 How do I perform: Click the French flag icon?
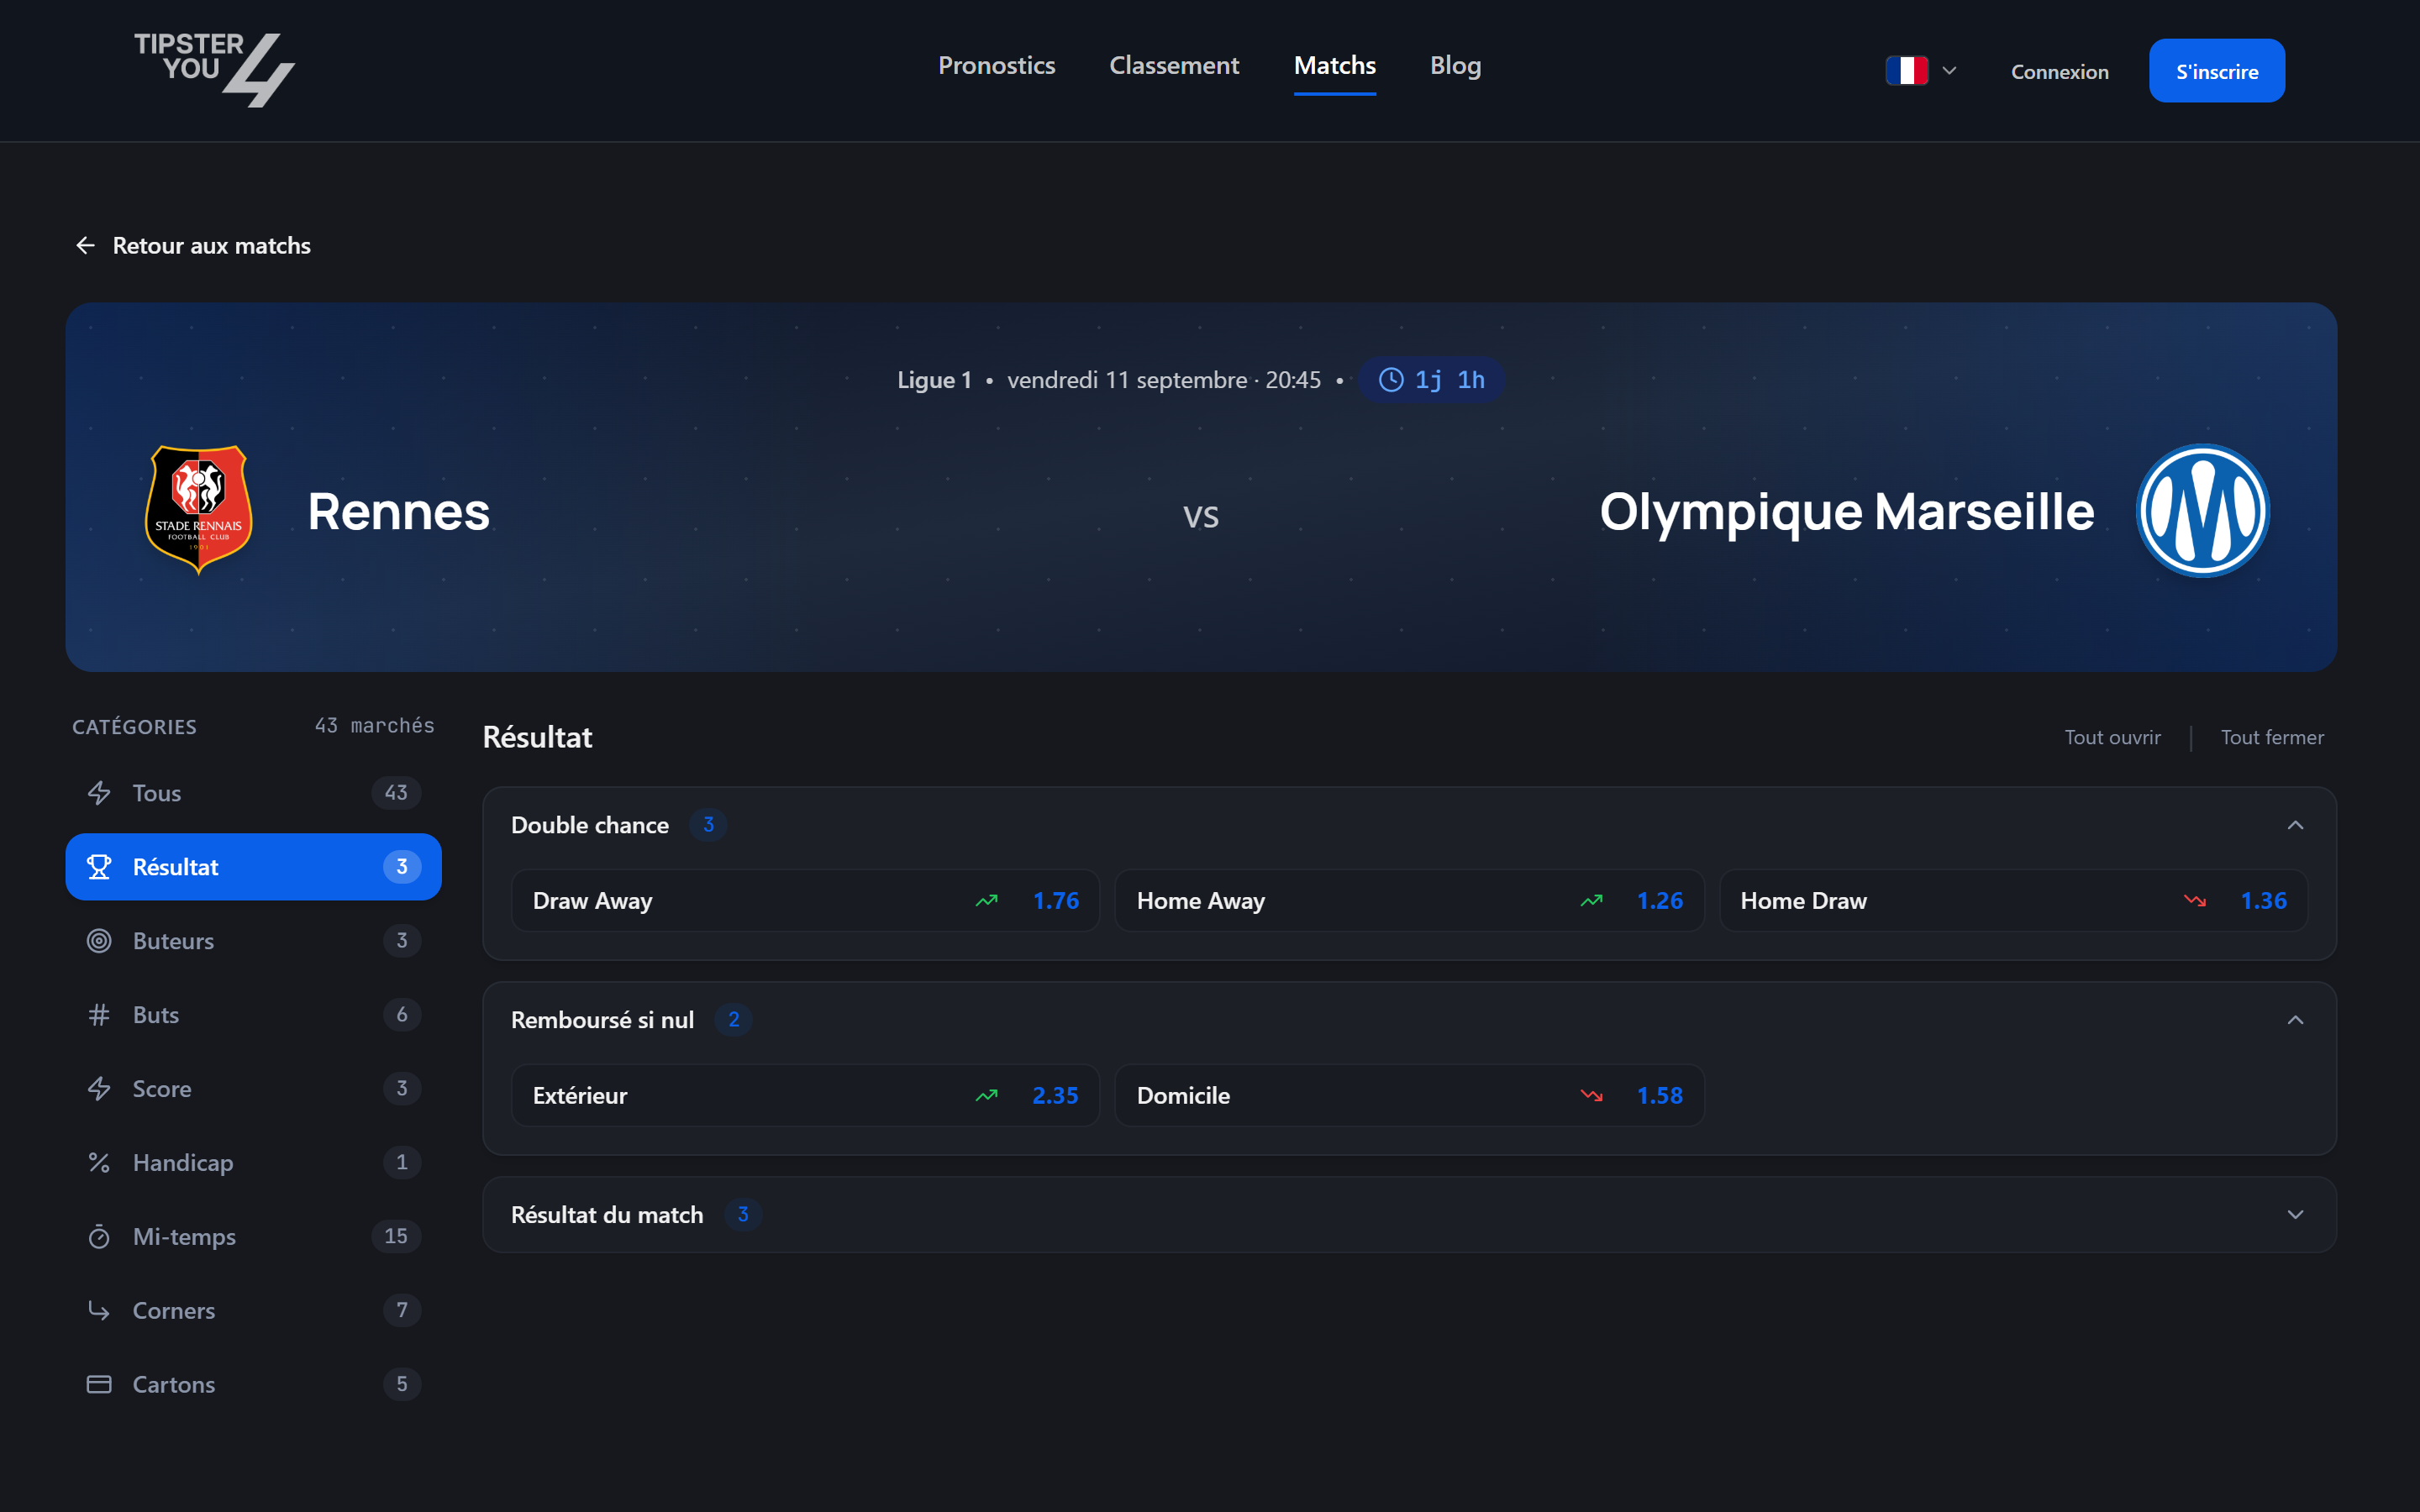pos(1907,71)
